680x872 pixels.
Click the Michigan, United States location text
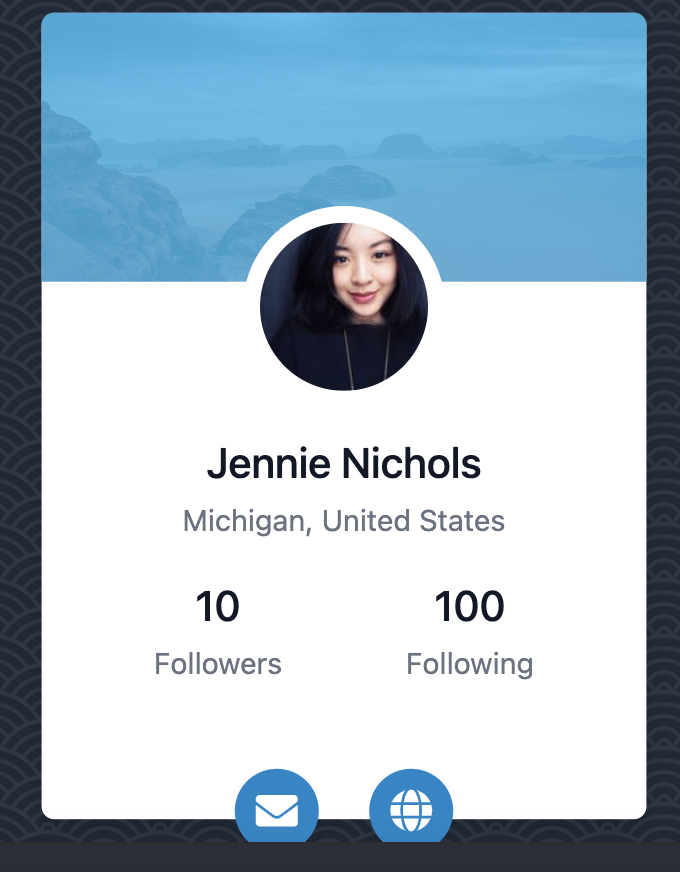[344, 521]
